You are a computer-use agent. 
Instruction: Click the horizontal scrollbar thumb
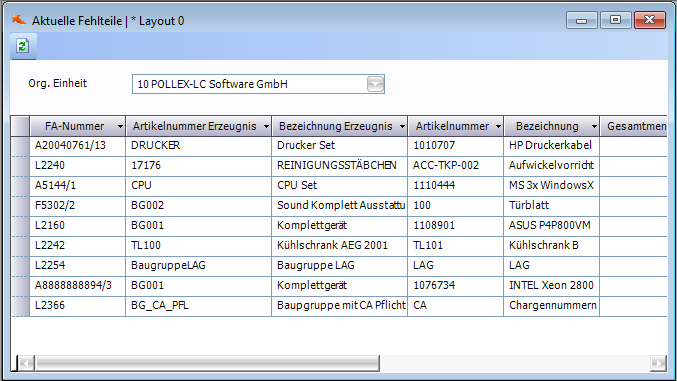[207, 363]
